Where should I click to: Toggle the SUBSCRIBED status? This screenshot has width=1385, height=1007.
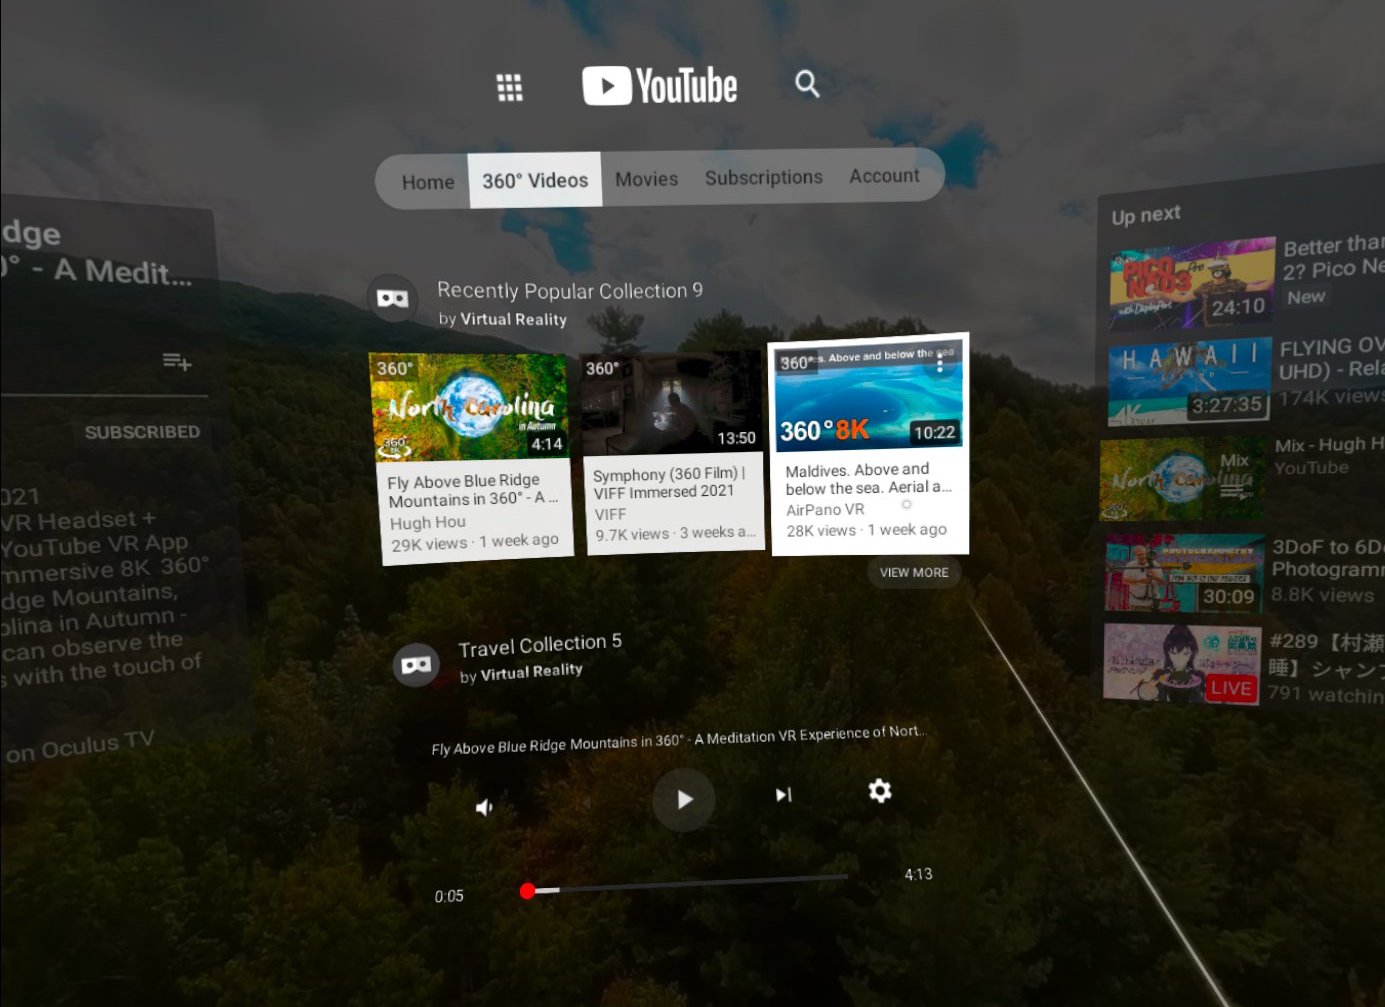143,431
